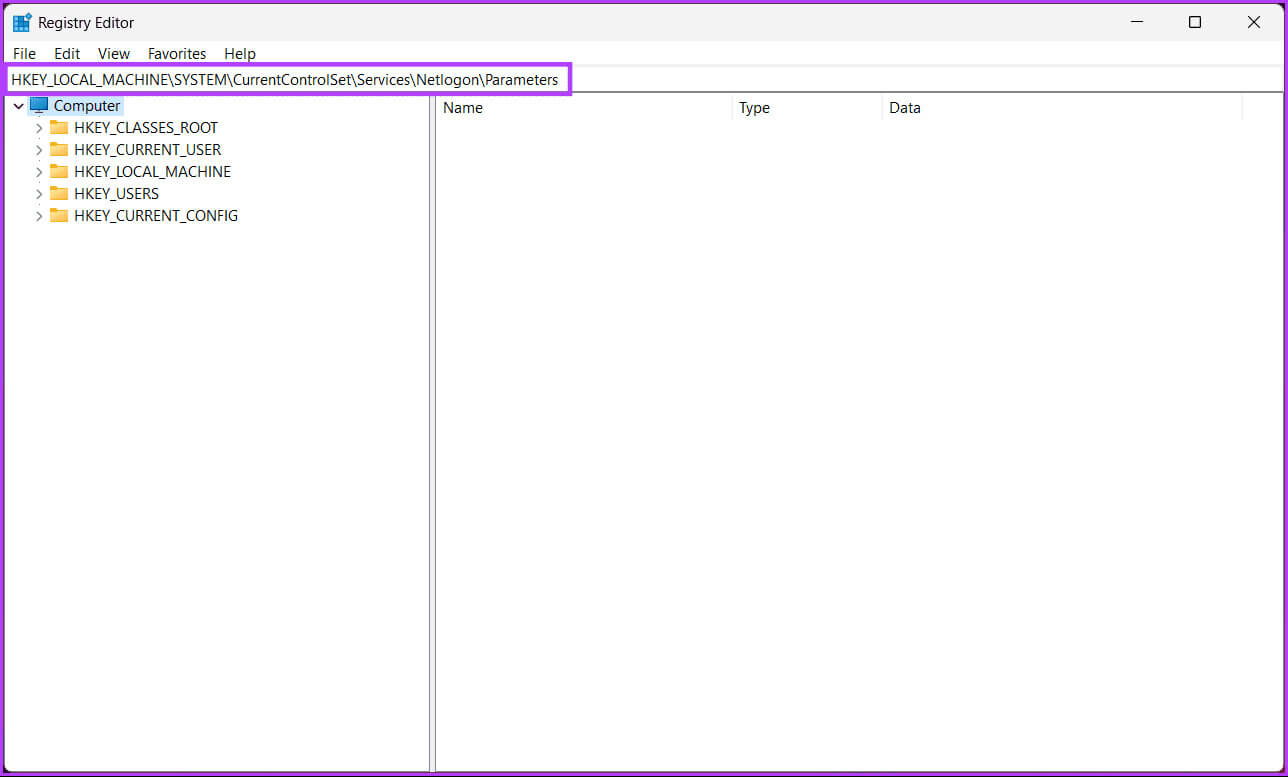Image resolution: width=1288 pixels, height=777 pixels.
Task: Open the File menu
Action: coord(24,54)
